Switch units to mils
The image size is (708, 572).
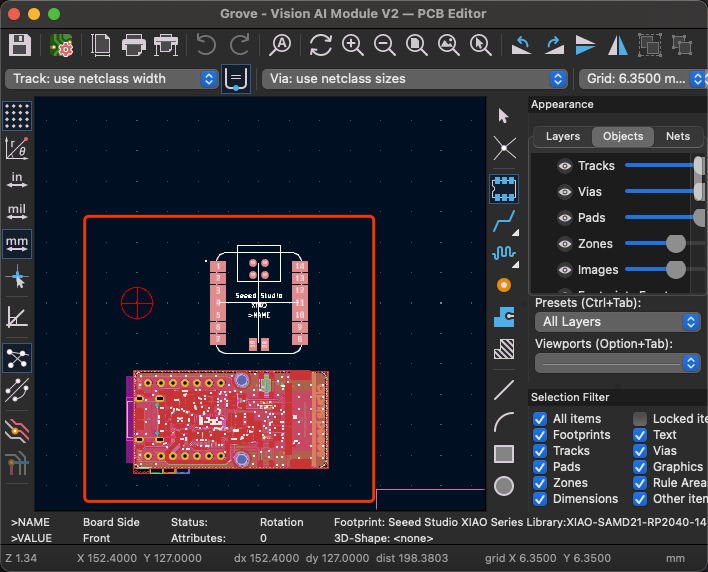pos(17,211)
